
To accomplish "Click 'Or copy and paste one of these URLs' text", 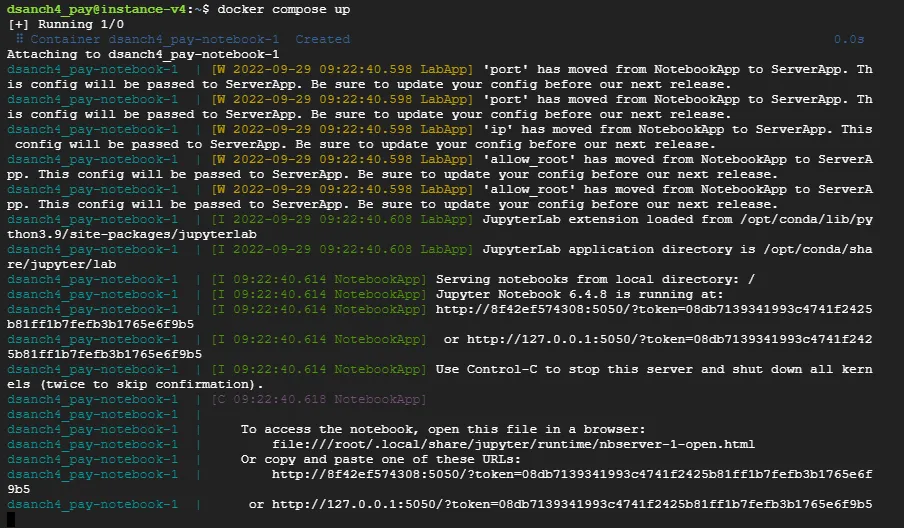I will tap(394, 459).
